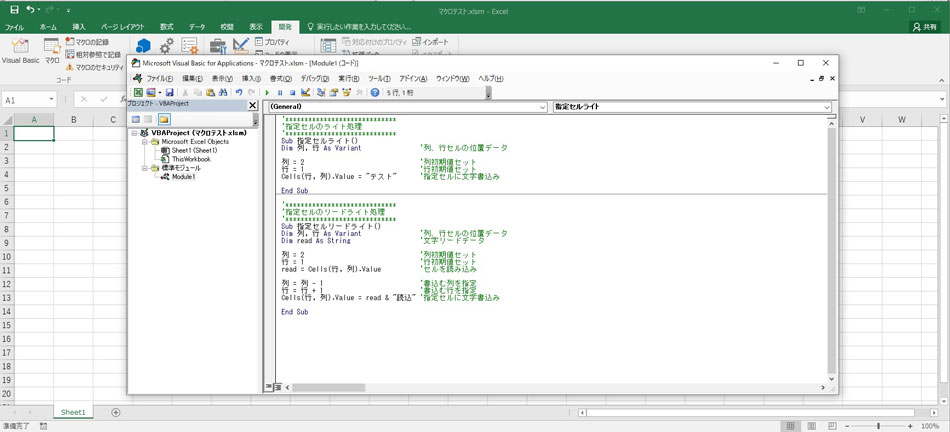This screenshot has height=432, width=950.
Task: Click the Find binoculars icon in VBA toolbar
Action: point(223,93)
